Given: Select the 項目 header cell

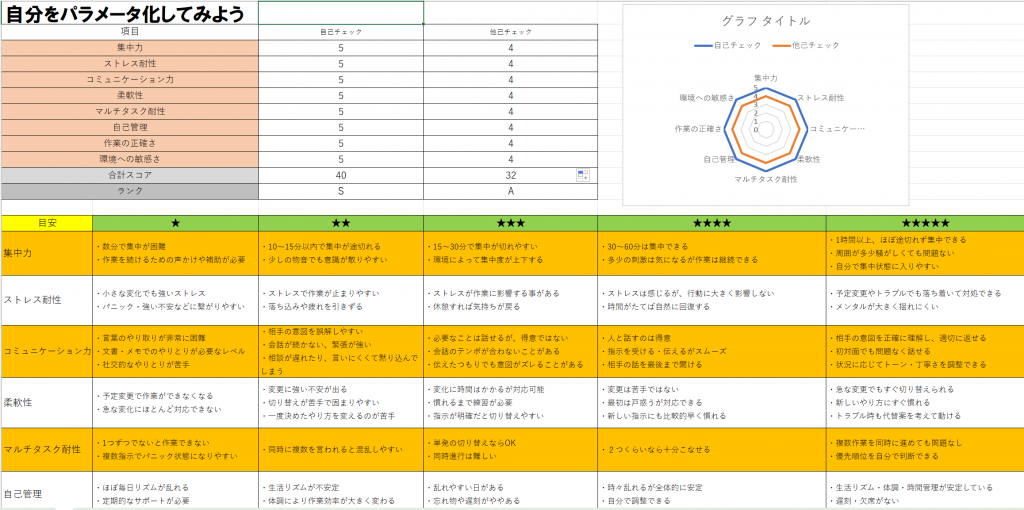Looking at the screenshot, I should (x=129, y=32).
